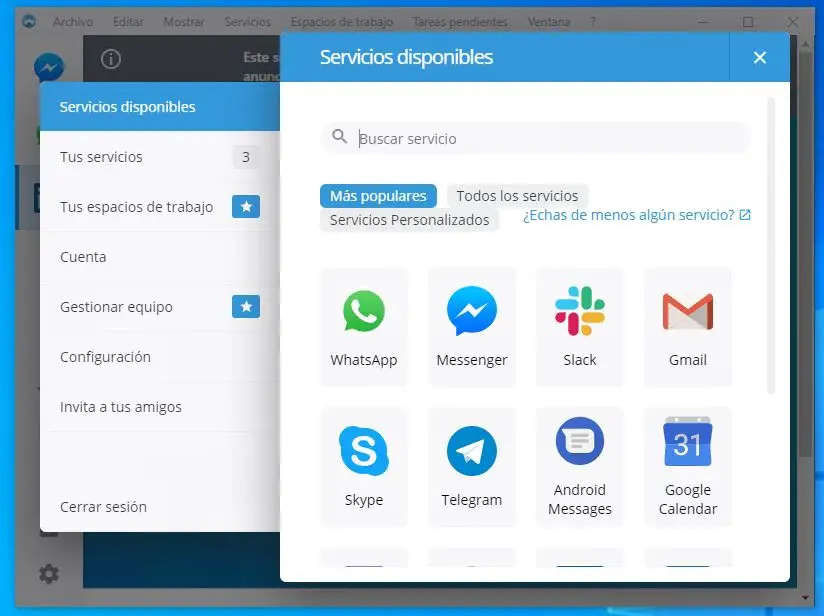Add the WhatsApp service

364,326
